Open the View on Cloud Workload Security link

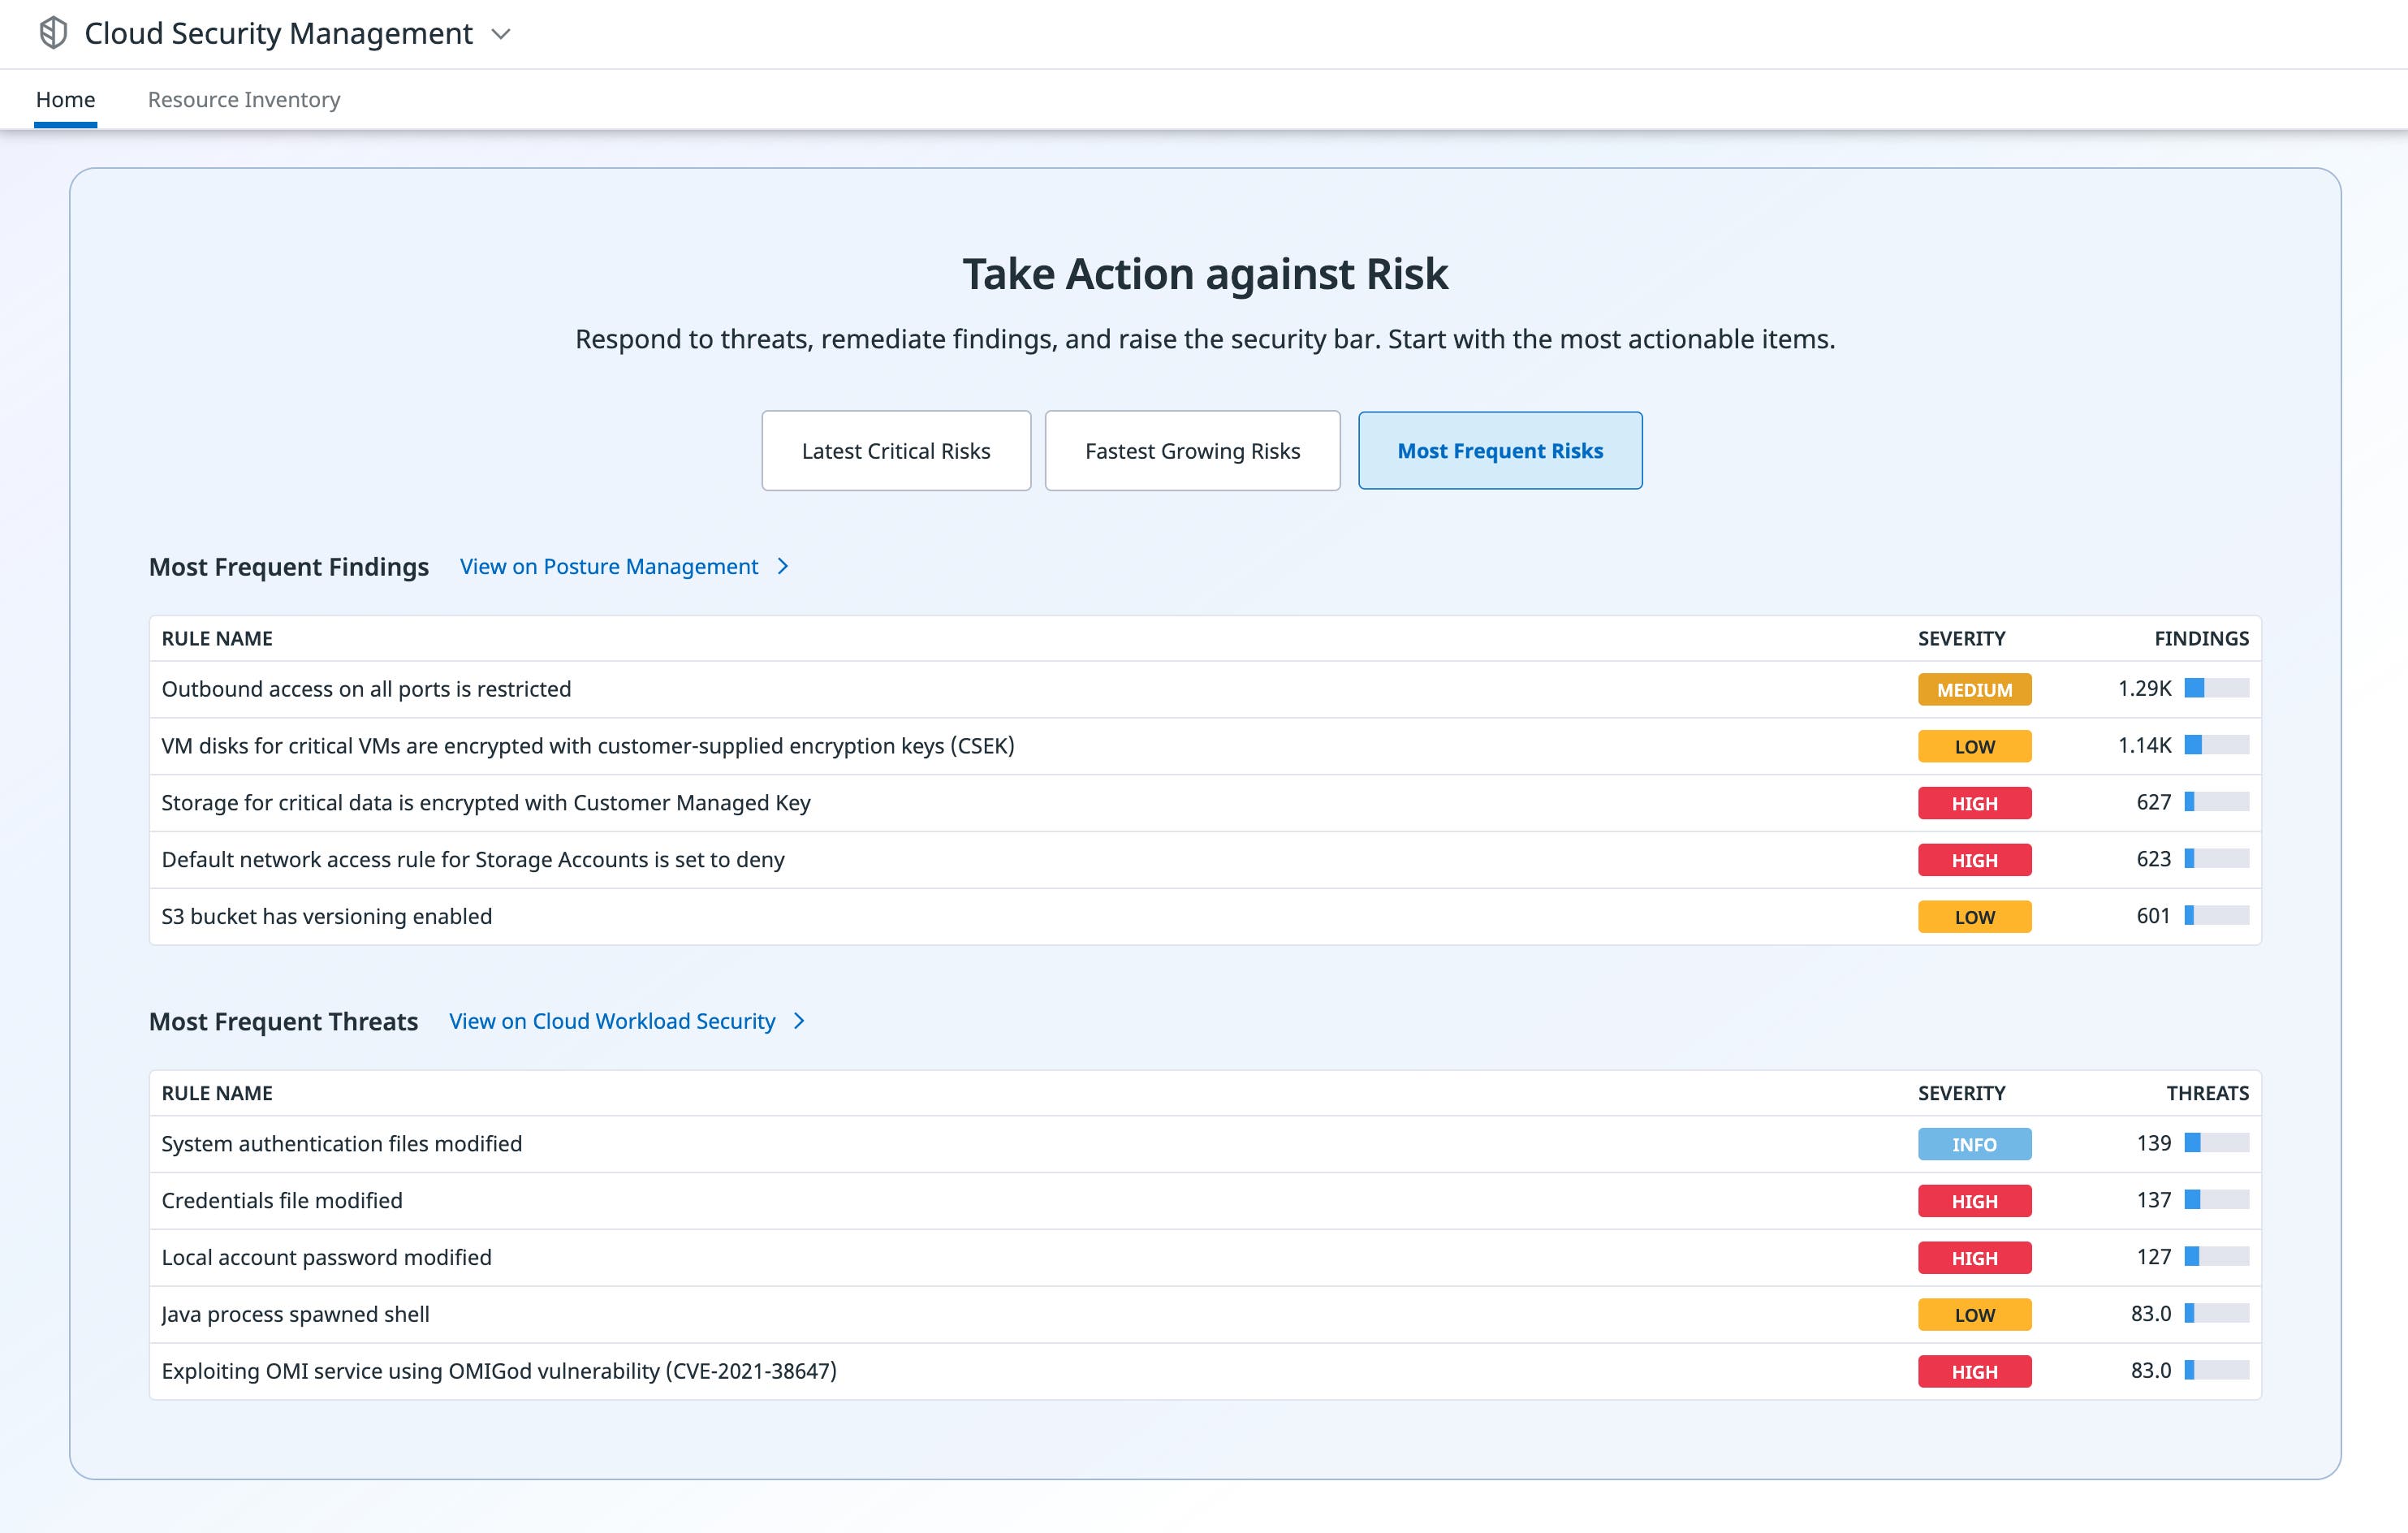tap(611, 1021)
